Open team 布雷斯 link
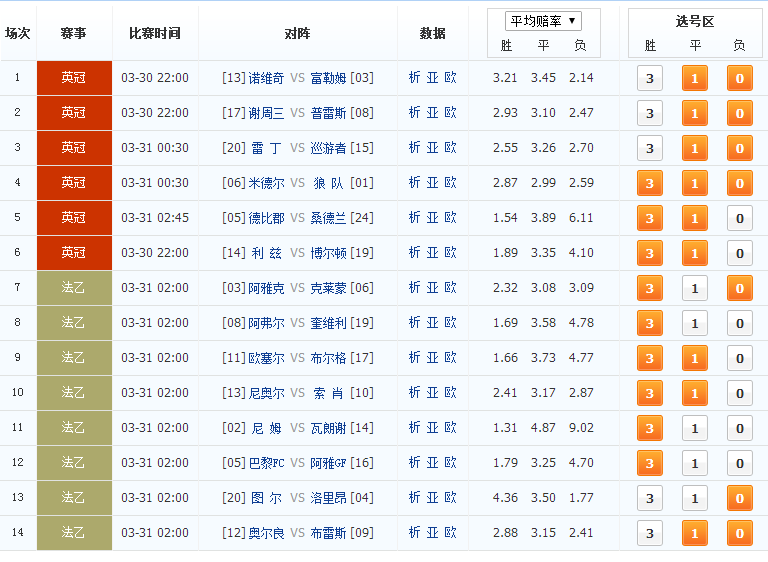The height and width of the screenshot is (562, 768). (328, 533)
